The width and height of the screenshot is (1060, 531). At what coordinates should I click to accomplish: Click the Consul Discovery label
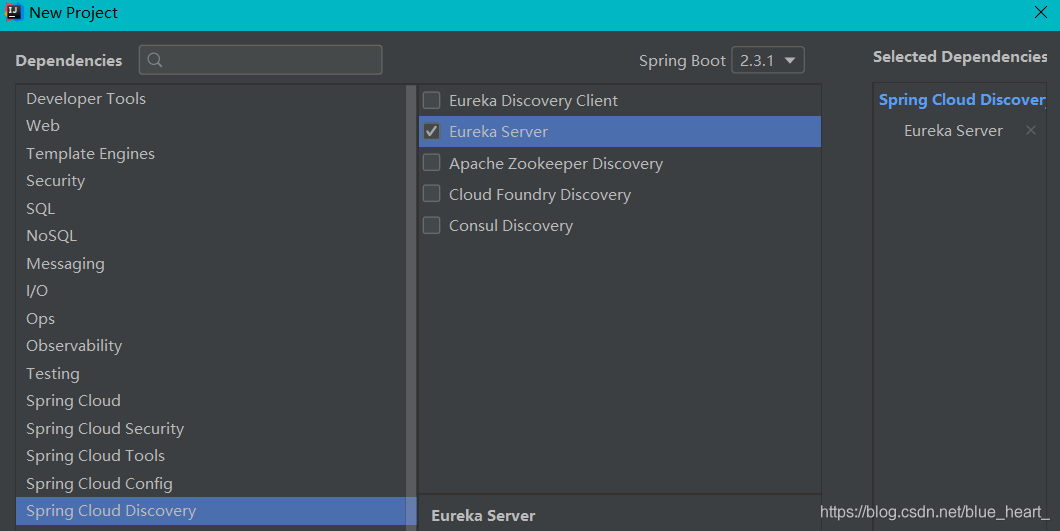[510, 226]
